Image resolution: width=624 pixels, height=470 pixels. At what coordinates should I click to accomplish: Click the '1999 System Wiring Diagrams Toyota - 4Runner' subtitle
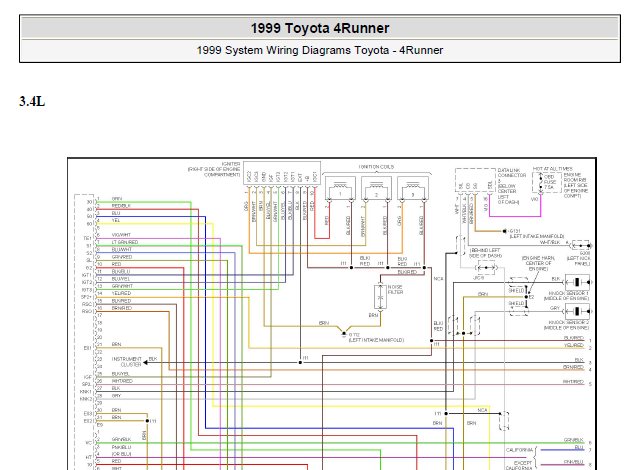320,51
